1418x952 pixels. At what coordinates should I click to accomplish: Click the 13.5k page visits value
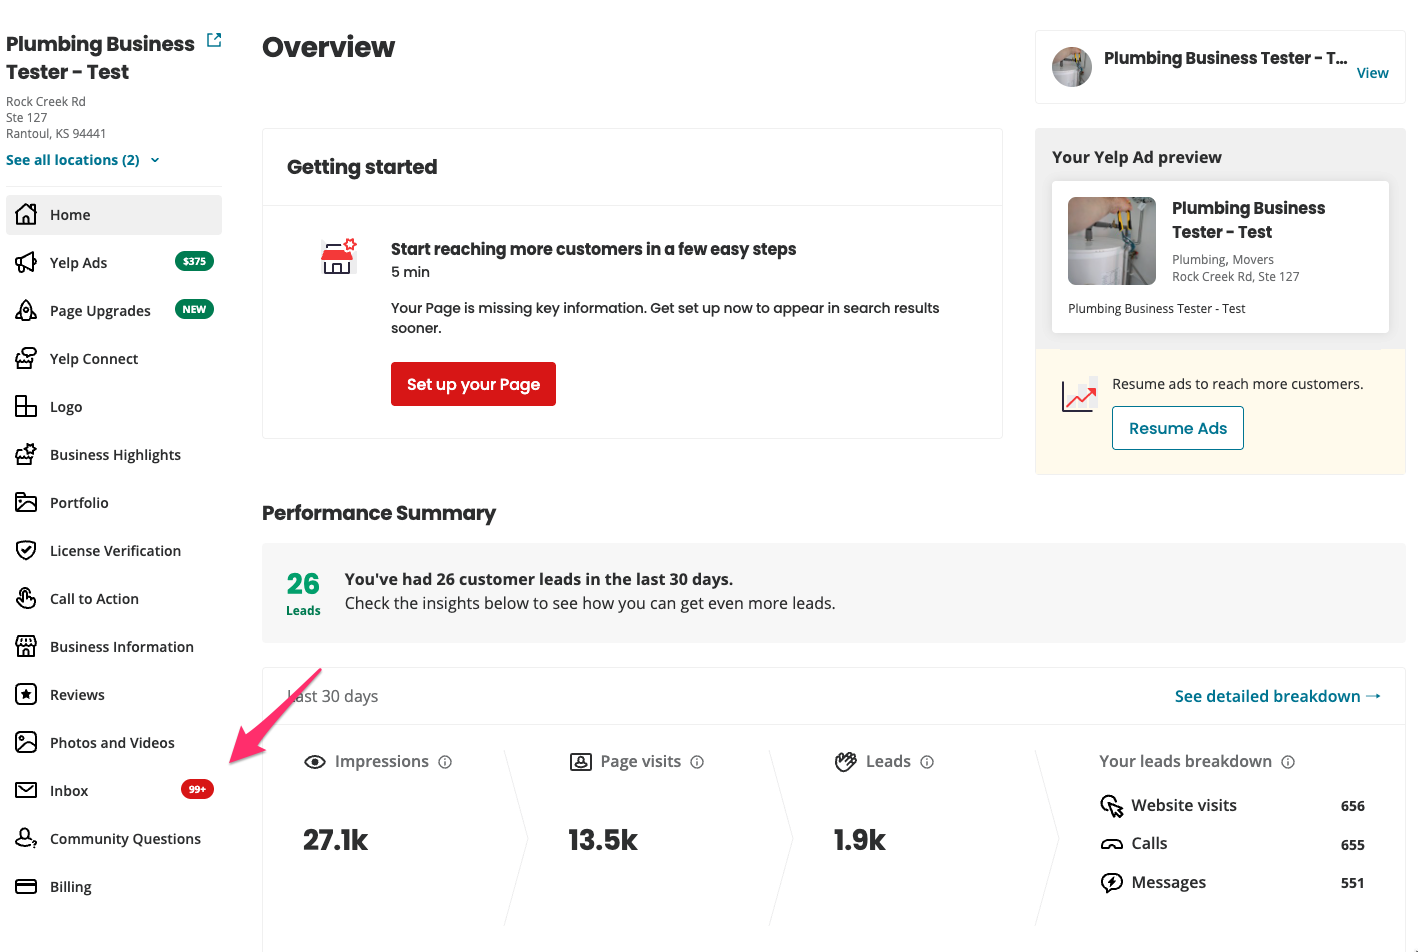[x=603, y=840]
